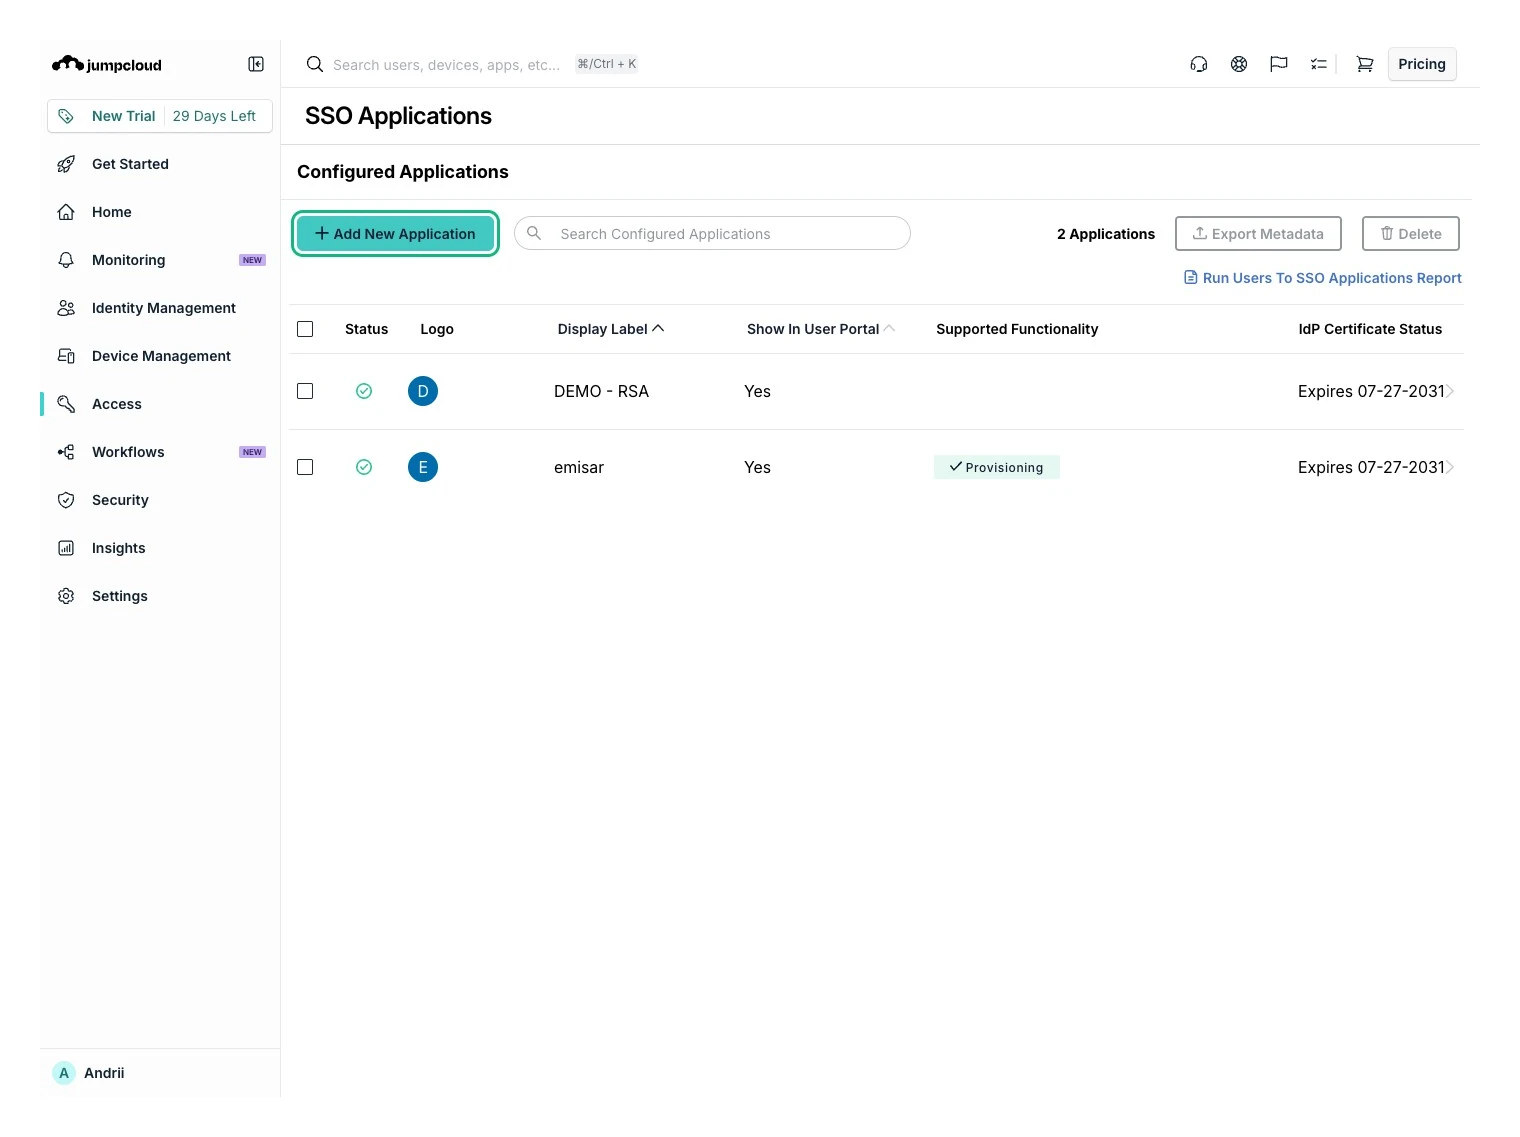Click emisar certificate expiry date
This screenshot has height=1137, width=1520.
click(1371, 467)
